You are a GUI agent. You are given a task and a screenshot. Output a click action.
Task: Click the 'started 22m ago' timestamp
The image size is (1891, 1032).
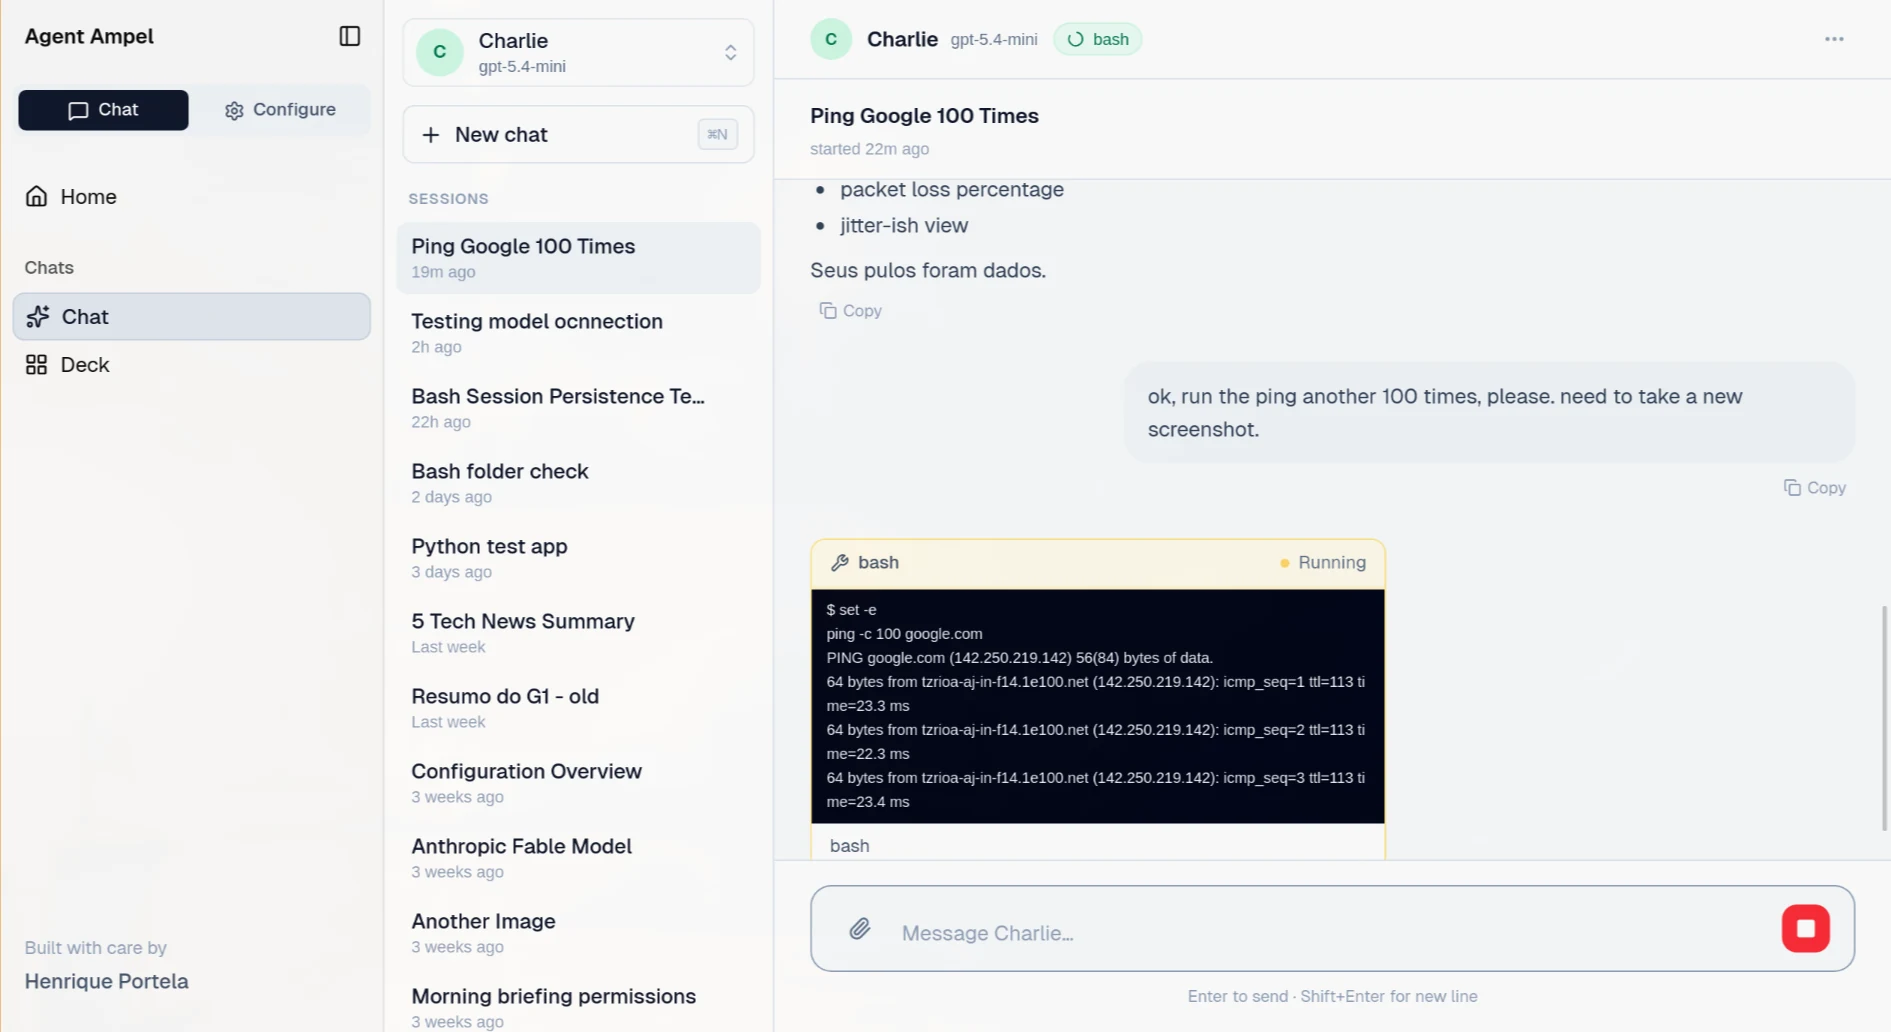click(x=869, y=149)
